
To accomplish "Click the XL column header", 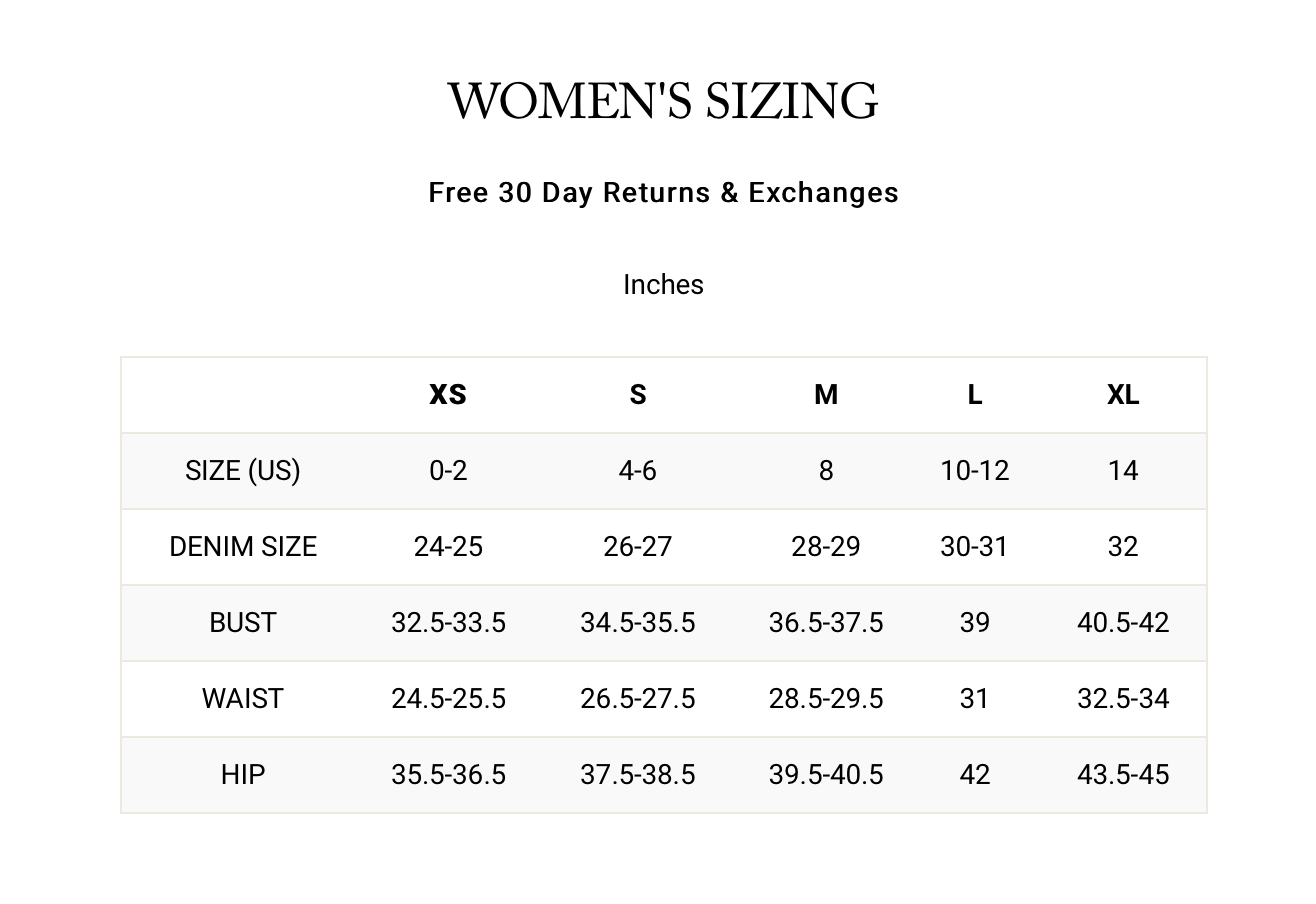I will [1123, 395].
